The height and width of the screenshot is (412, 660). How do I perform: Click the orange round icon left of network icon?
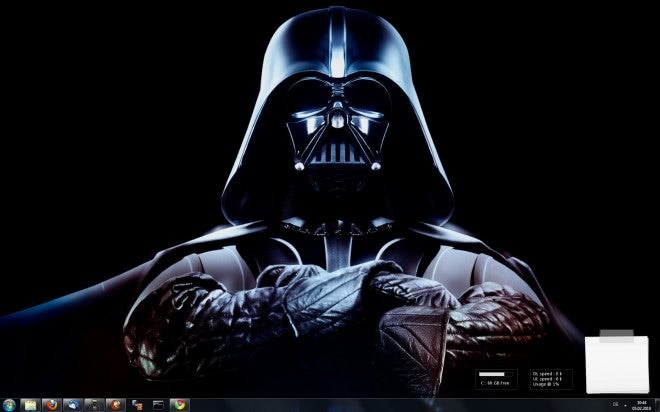[116, 405]
